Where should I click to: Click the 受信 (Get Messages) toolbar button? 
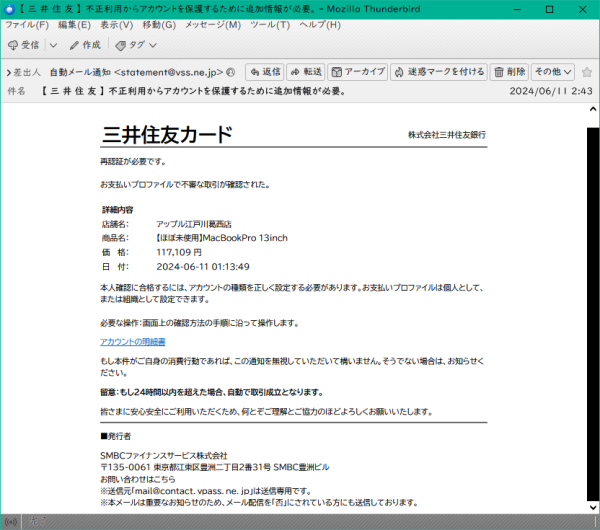point(24,45)
